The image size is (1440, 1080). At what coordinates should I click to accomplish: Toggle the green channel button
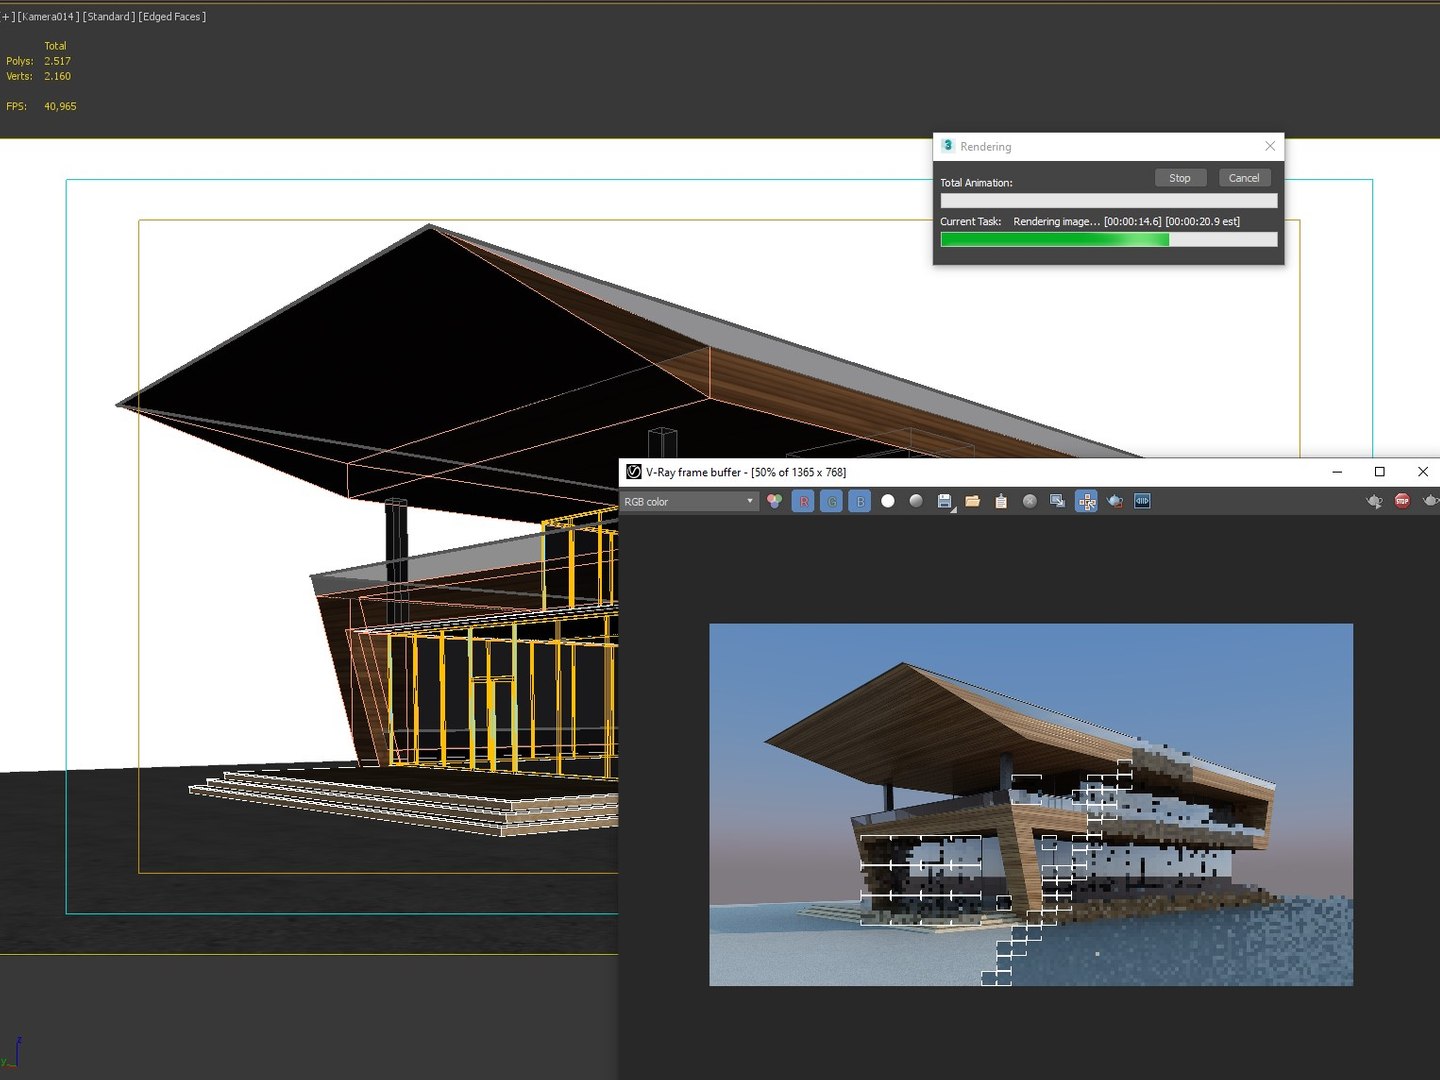coord(831,501)
